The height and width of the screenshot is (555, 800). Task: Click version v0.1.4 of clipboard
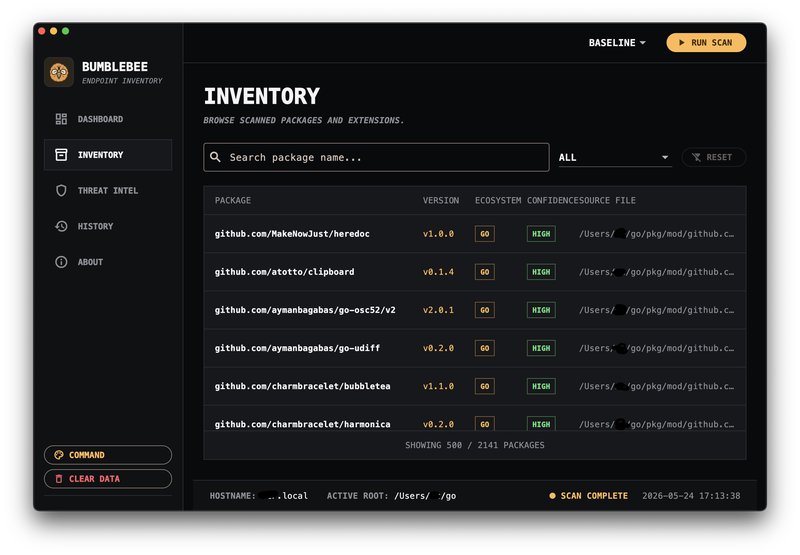[438, 272]
